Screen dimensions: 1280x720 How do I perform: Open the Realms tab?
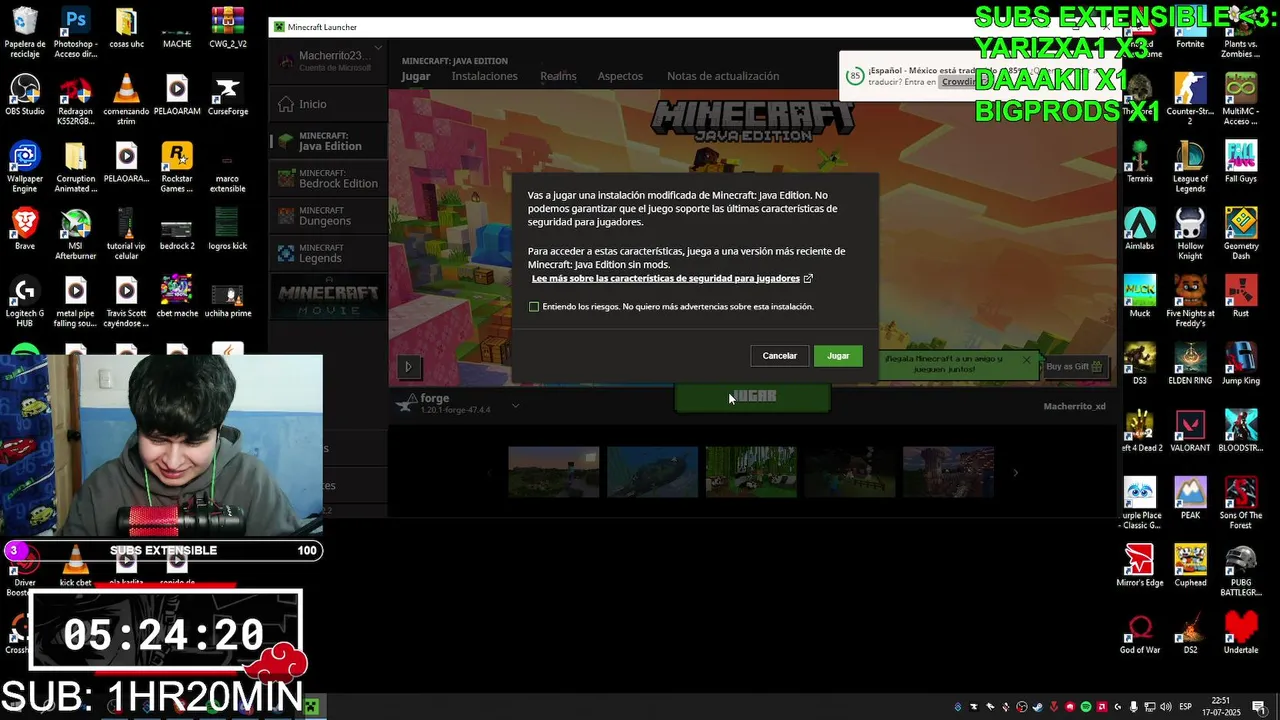[558, 76]
